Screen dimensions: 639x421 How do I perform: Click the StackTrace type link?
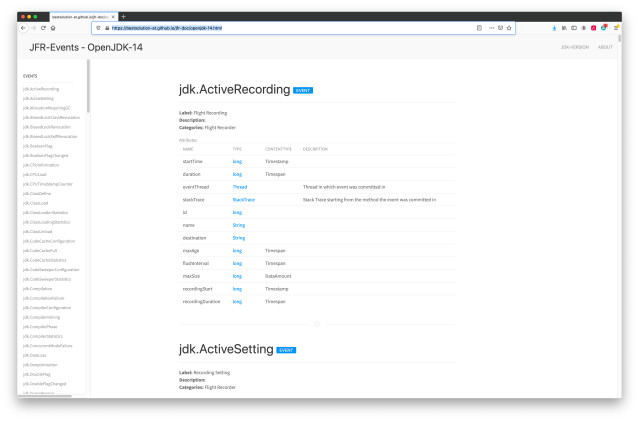(x=243, y=199)
